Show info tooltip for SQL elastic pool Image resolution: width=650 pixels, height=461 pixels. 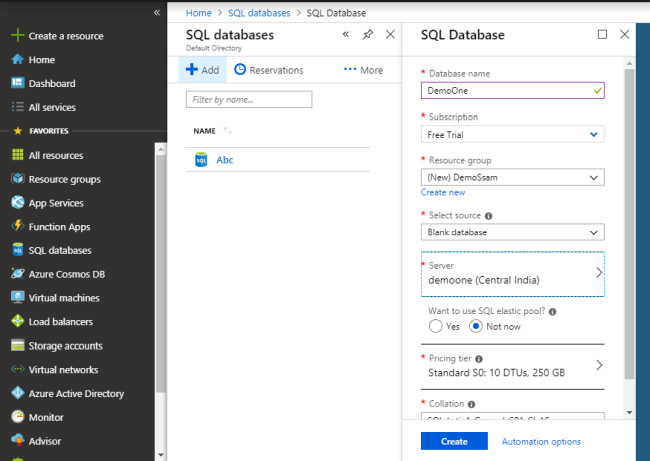(552, 312)
